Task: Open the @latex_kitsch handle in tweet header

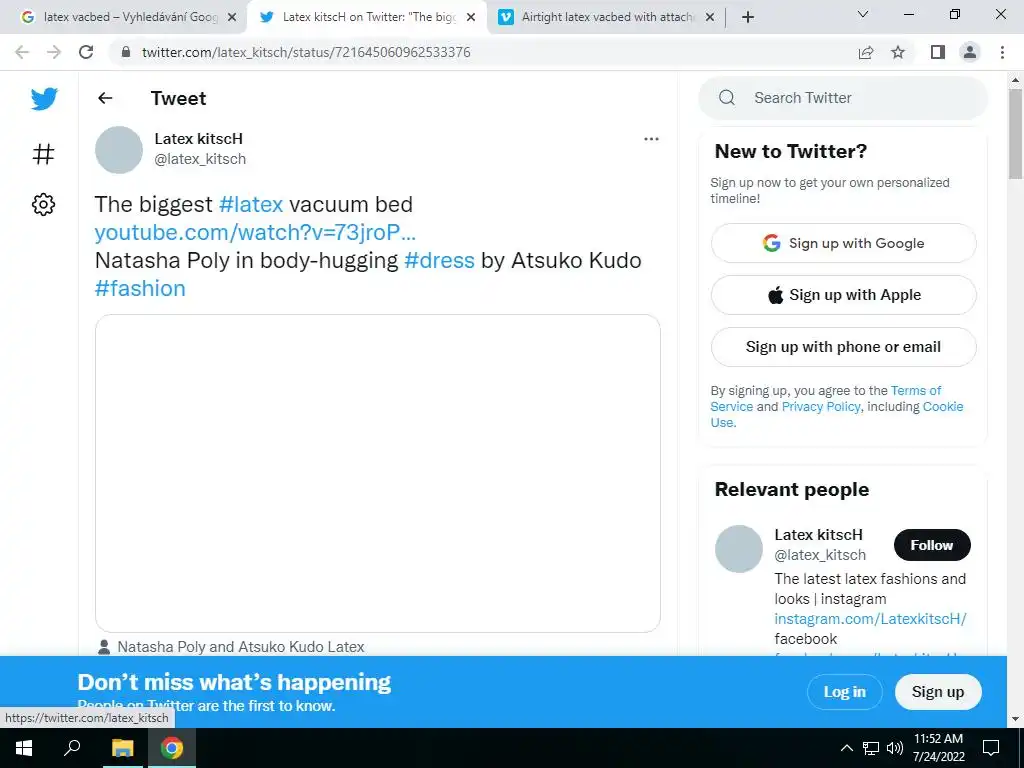Action: click(x=200, y=159)
